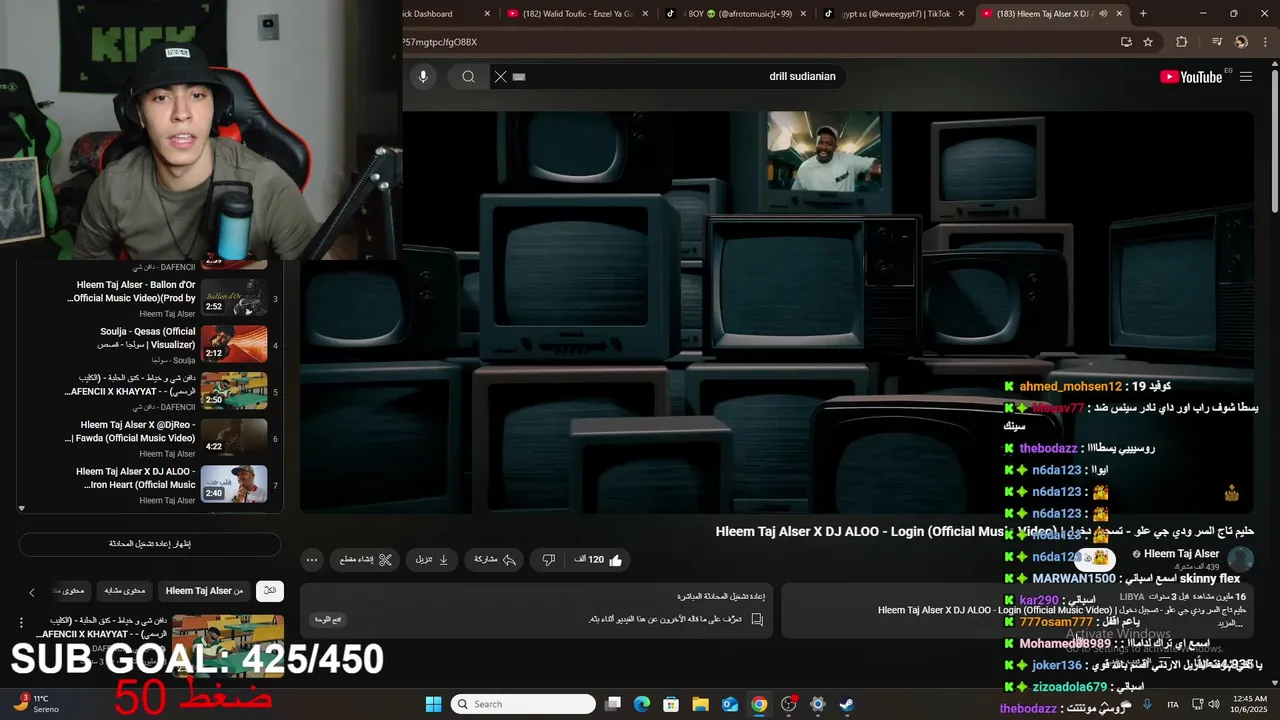Open the YouTube logo home link
The width and height of the screenshot is (1280, 720).
click(1191, 77)
